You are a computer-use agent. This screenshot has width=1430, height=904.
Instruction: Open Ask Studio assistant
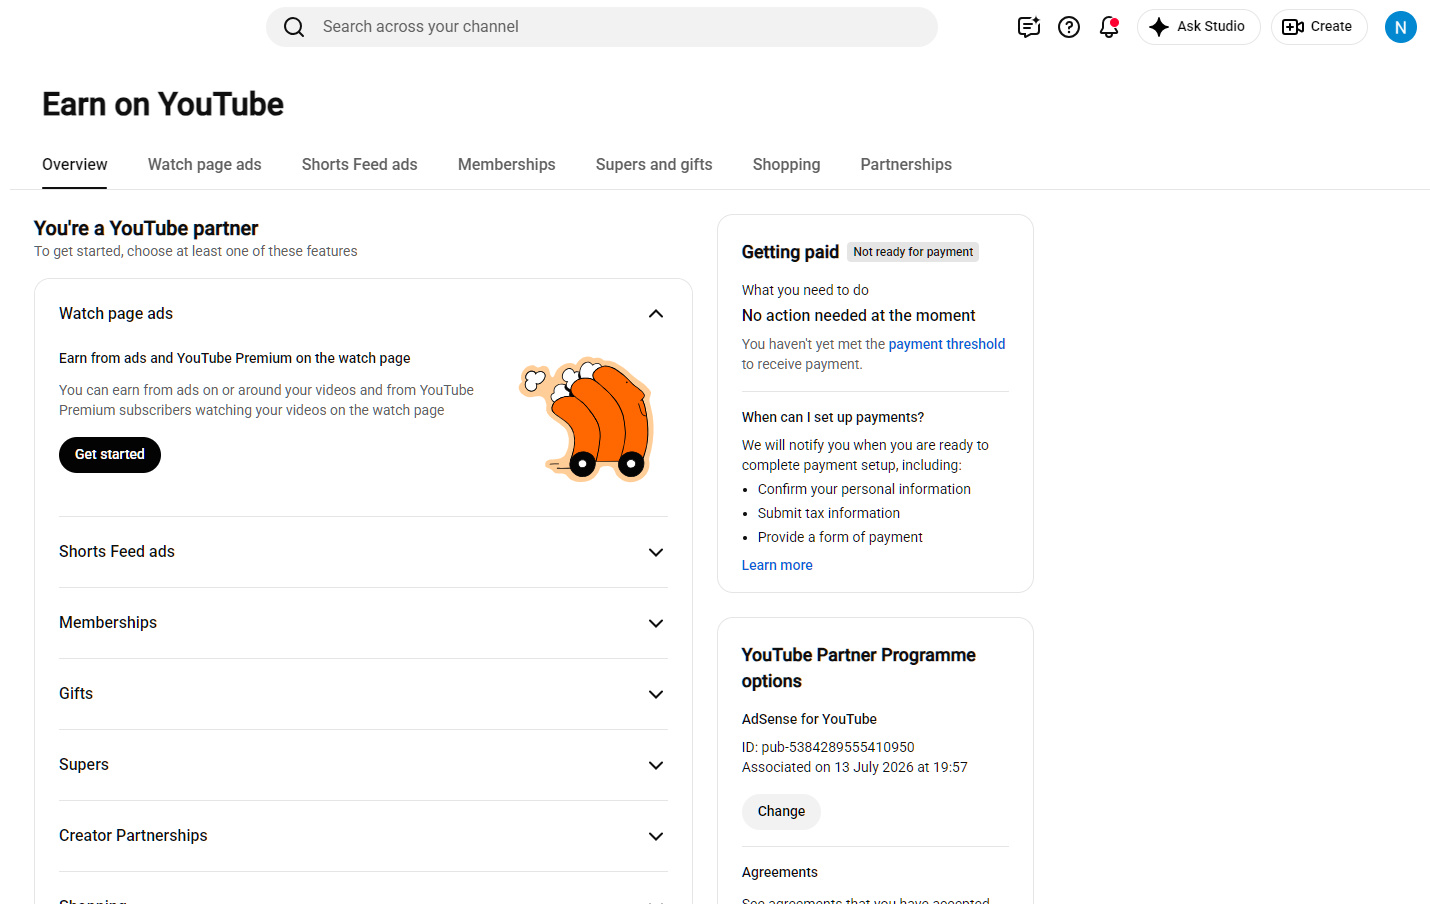coord(1198,27)
